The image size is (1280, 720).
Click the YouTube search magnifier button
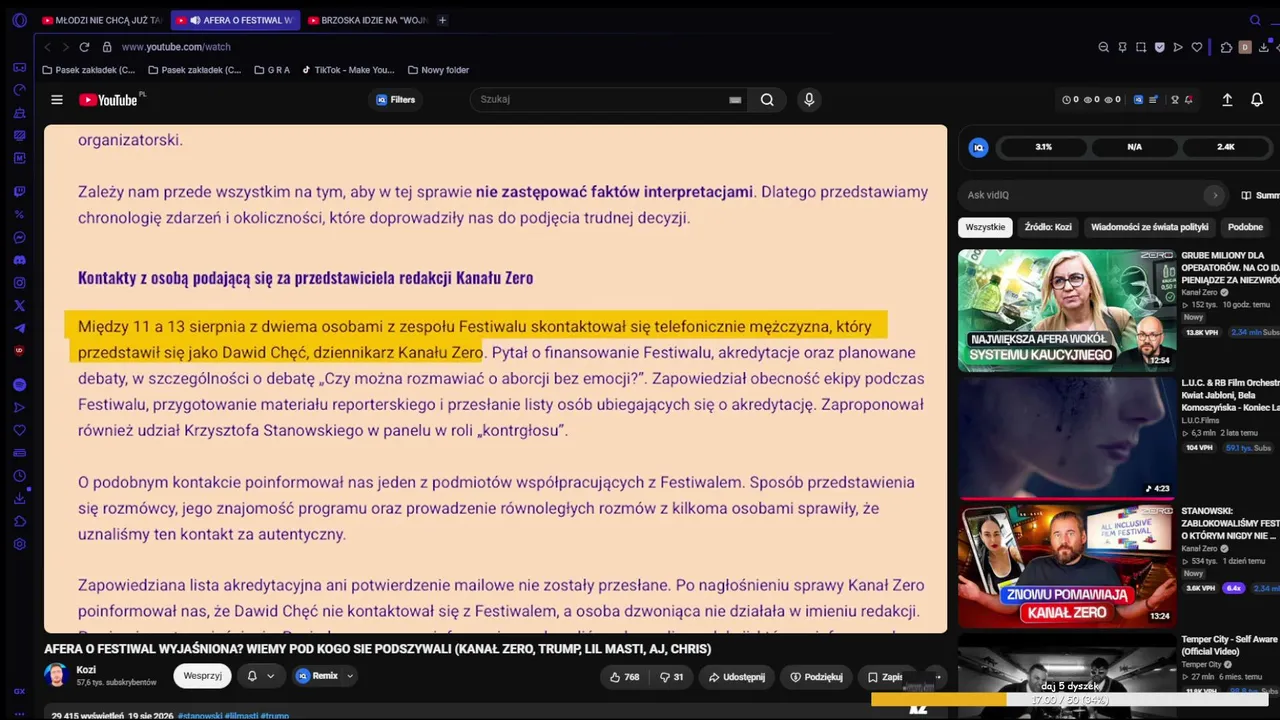click(x=767, y=100)
